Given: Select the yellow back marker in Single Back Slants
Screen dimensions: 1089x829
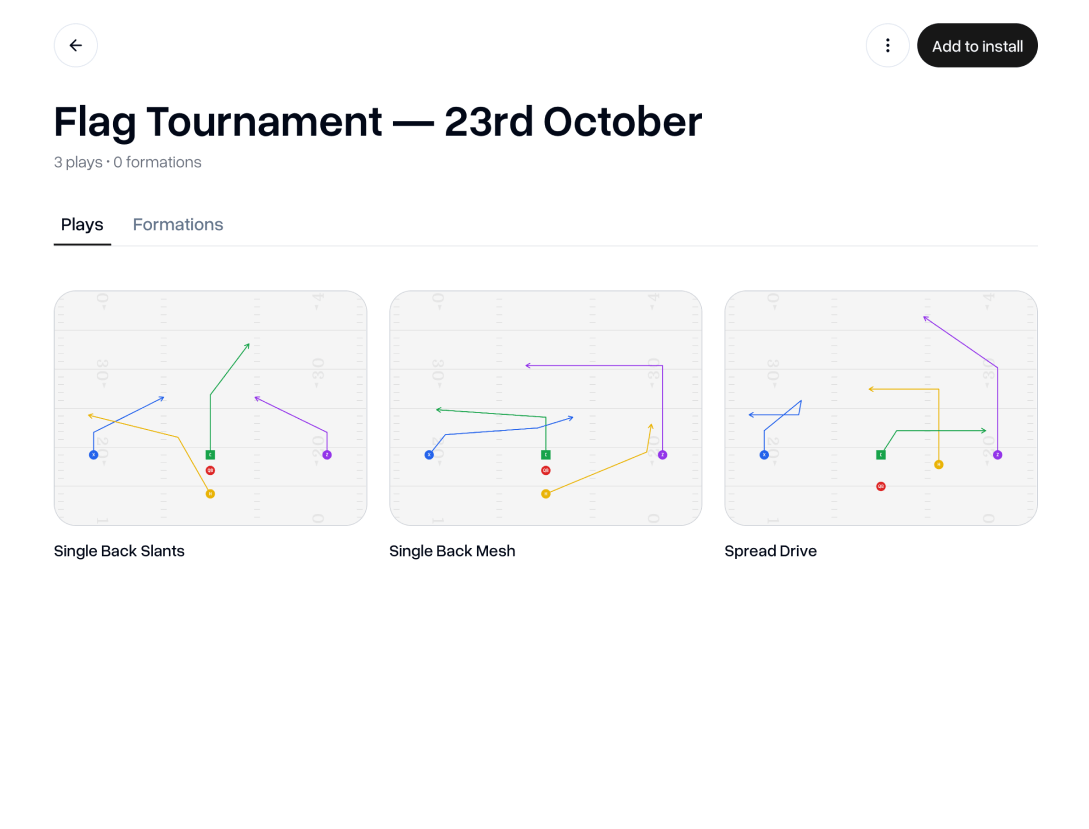Looking at the screenshot, I should pyautogui.click(x=210, y=494).
